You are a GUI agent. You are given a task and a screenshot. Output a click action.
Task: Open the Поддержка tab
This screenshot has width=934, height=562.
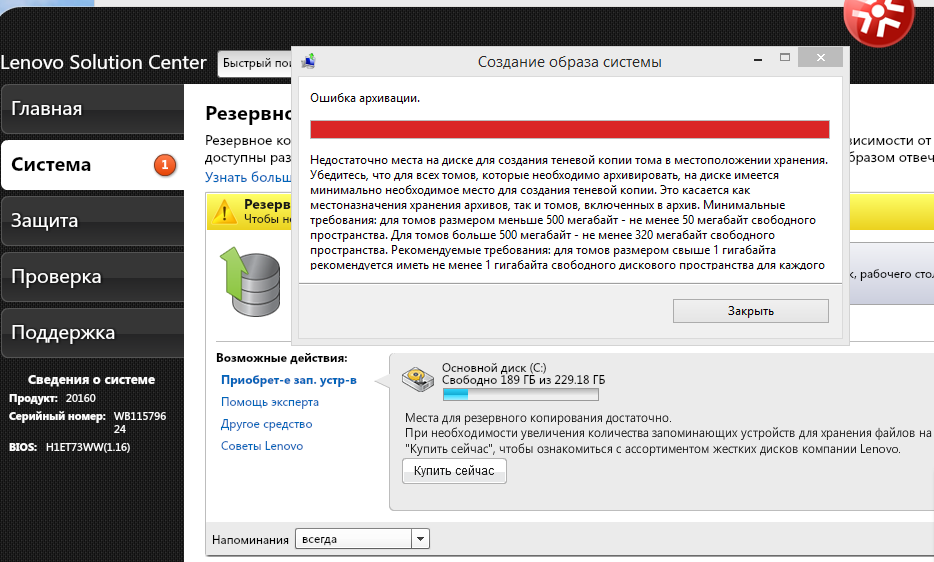(92, 333)
